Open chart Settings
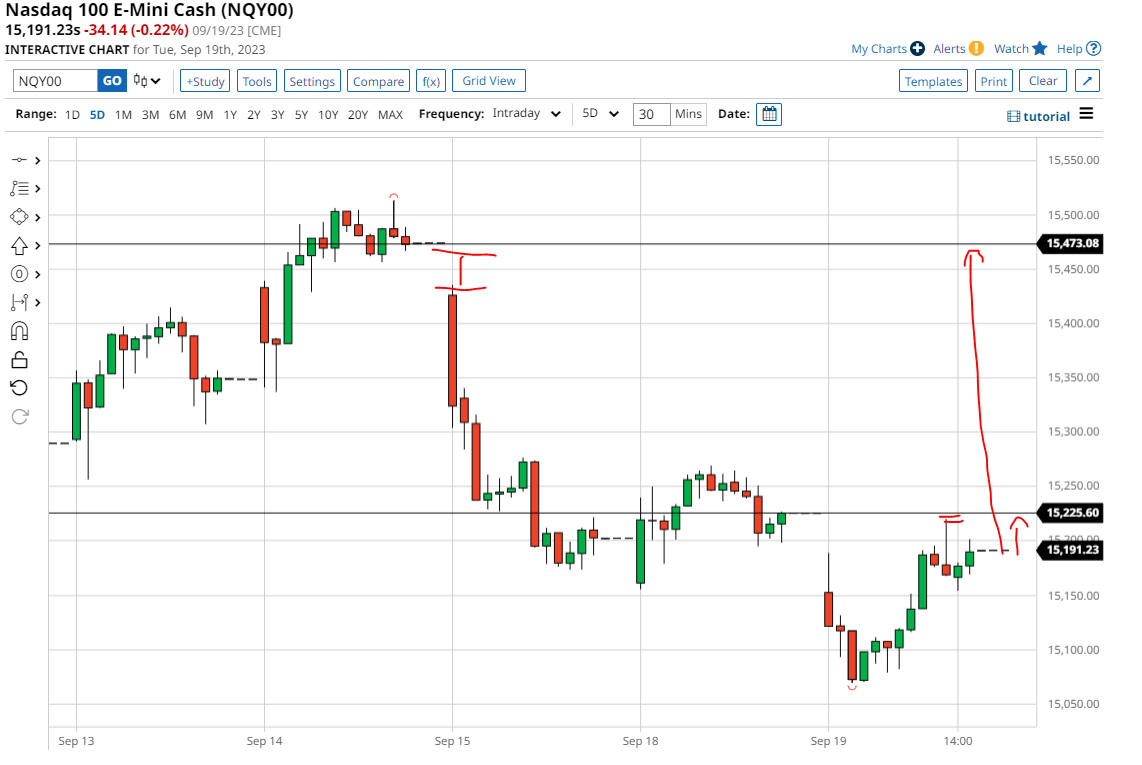This screenshot has height=765, width=1142. click(x=312, y=81)
